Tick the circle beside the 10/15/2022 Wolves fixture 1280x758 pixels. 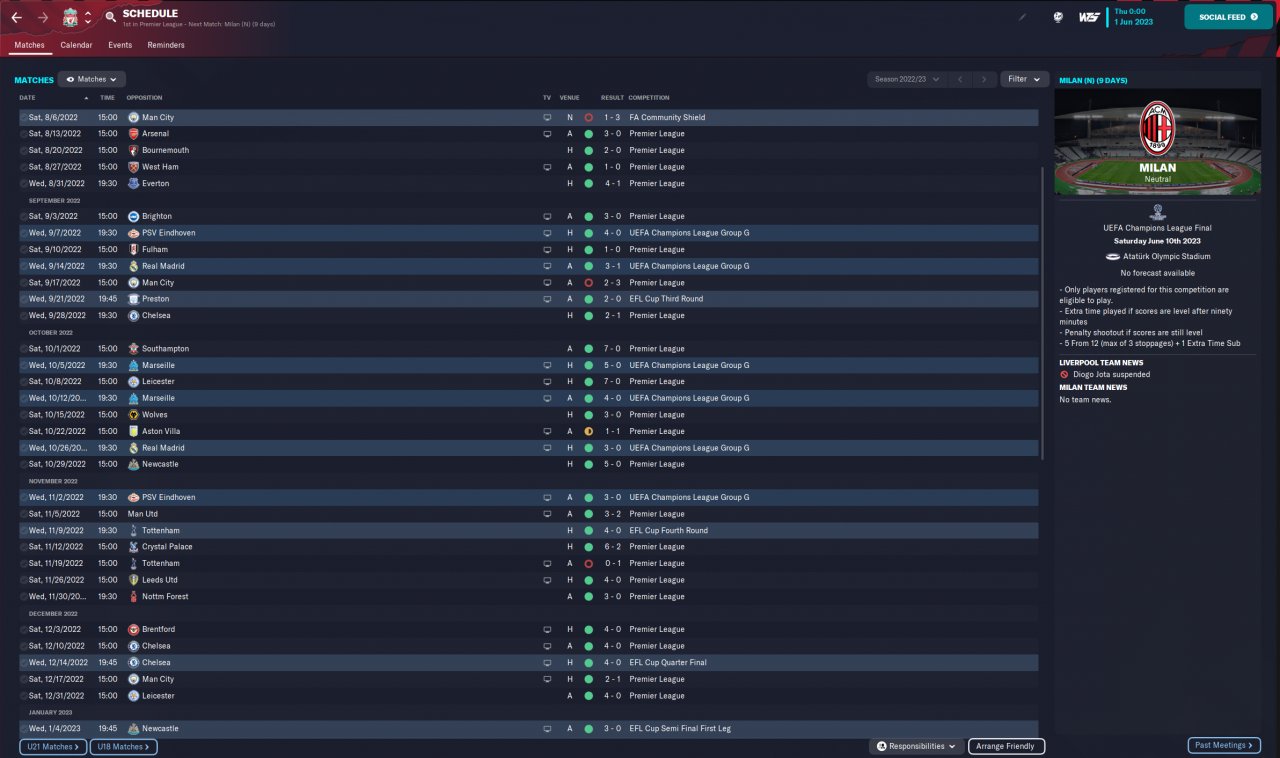[24, 415]
